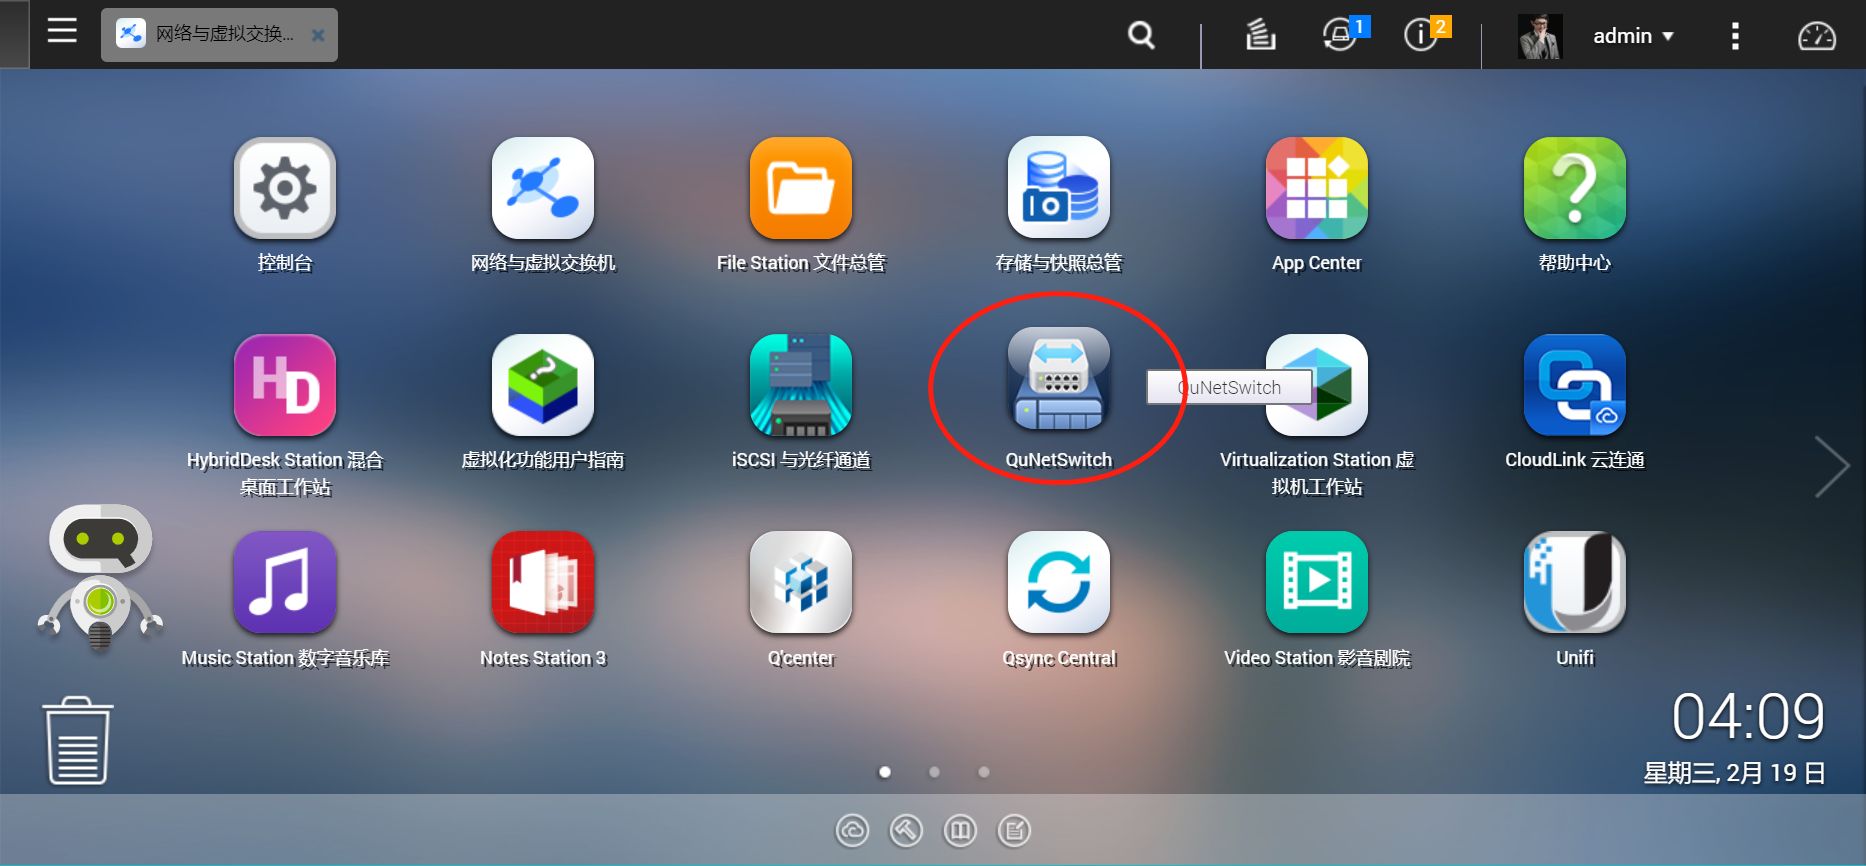The height and width of the screenshot is (866, 1866).
Task: Launch File Station 文件总管
Action: click(801, 188)
